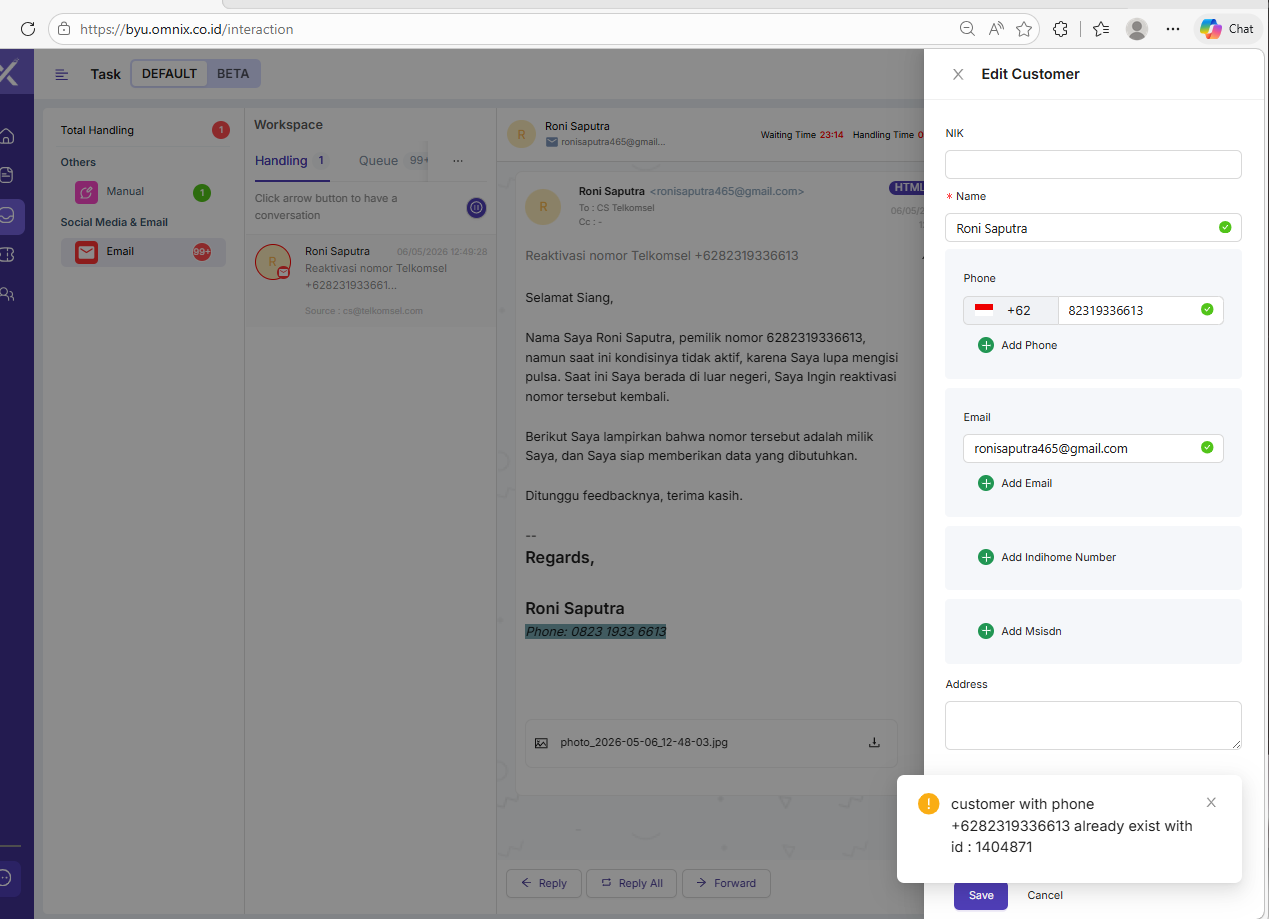This screenshot has height=919, width=1269.
Task: Add page to favorites star icon
Action: [1024, 29]
